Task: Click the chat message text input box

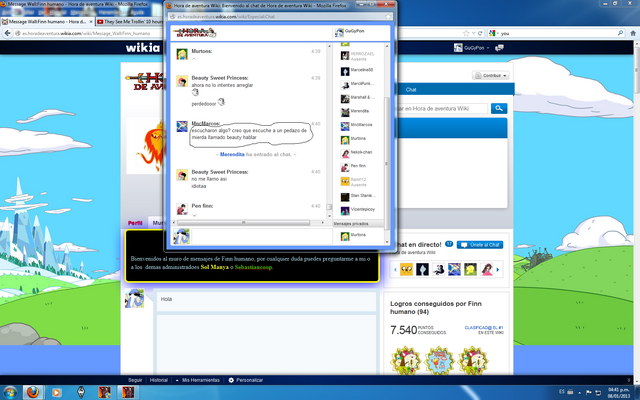Action: [x=262, y=237]
